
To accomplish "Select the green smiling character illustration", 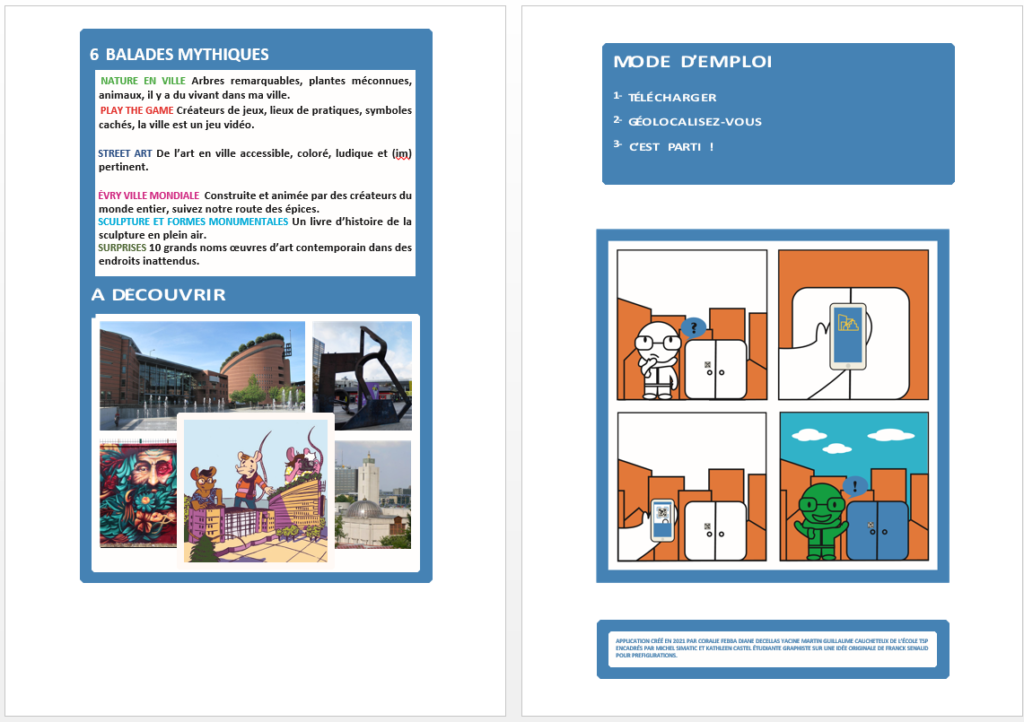I will point(821,521).
